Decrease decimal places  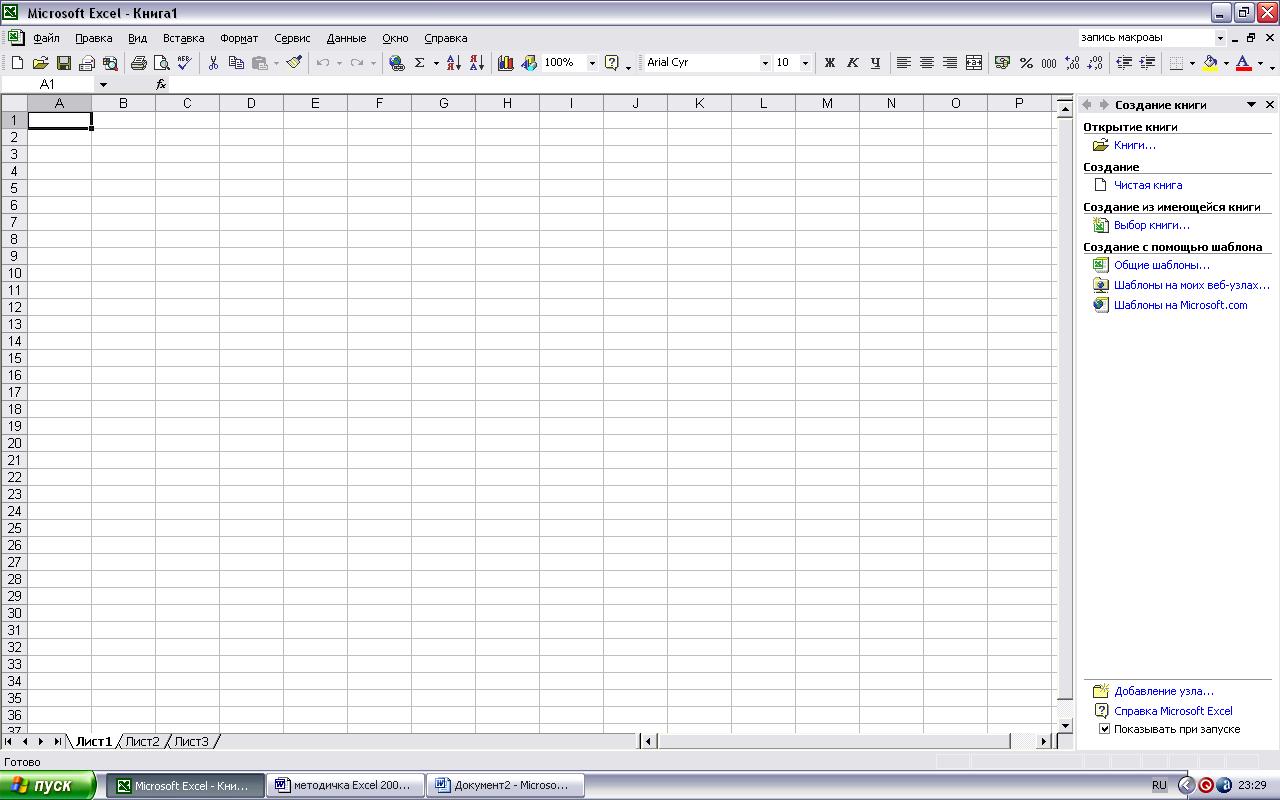click(1095, 62)
